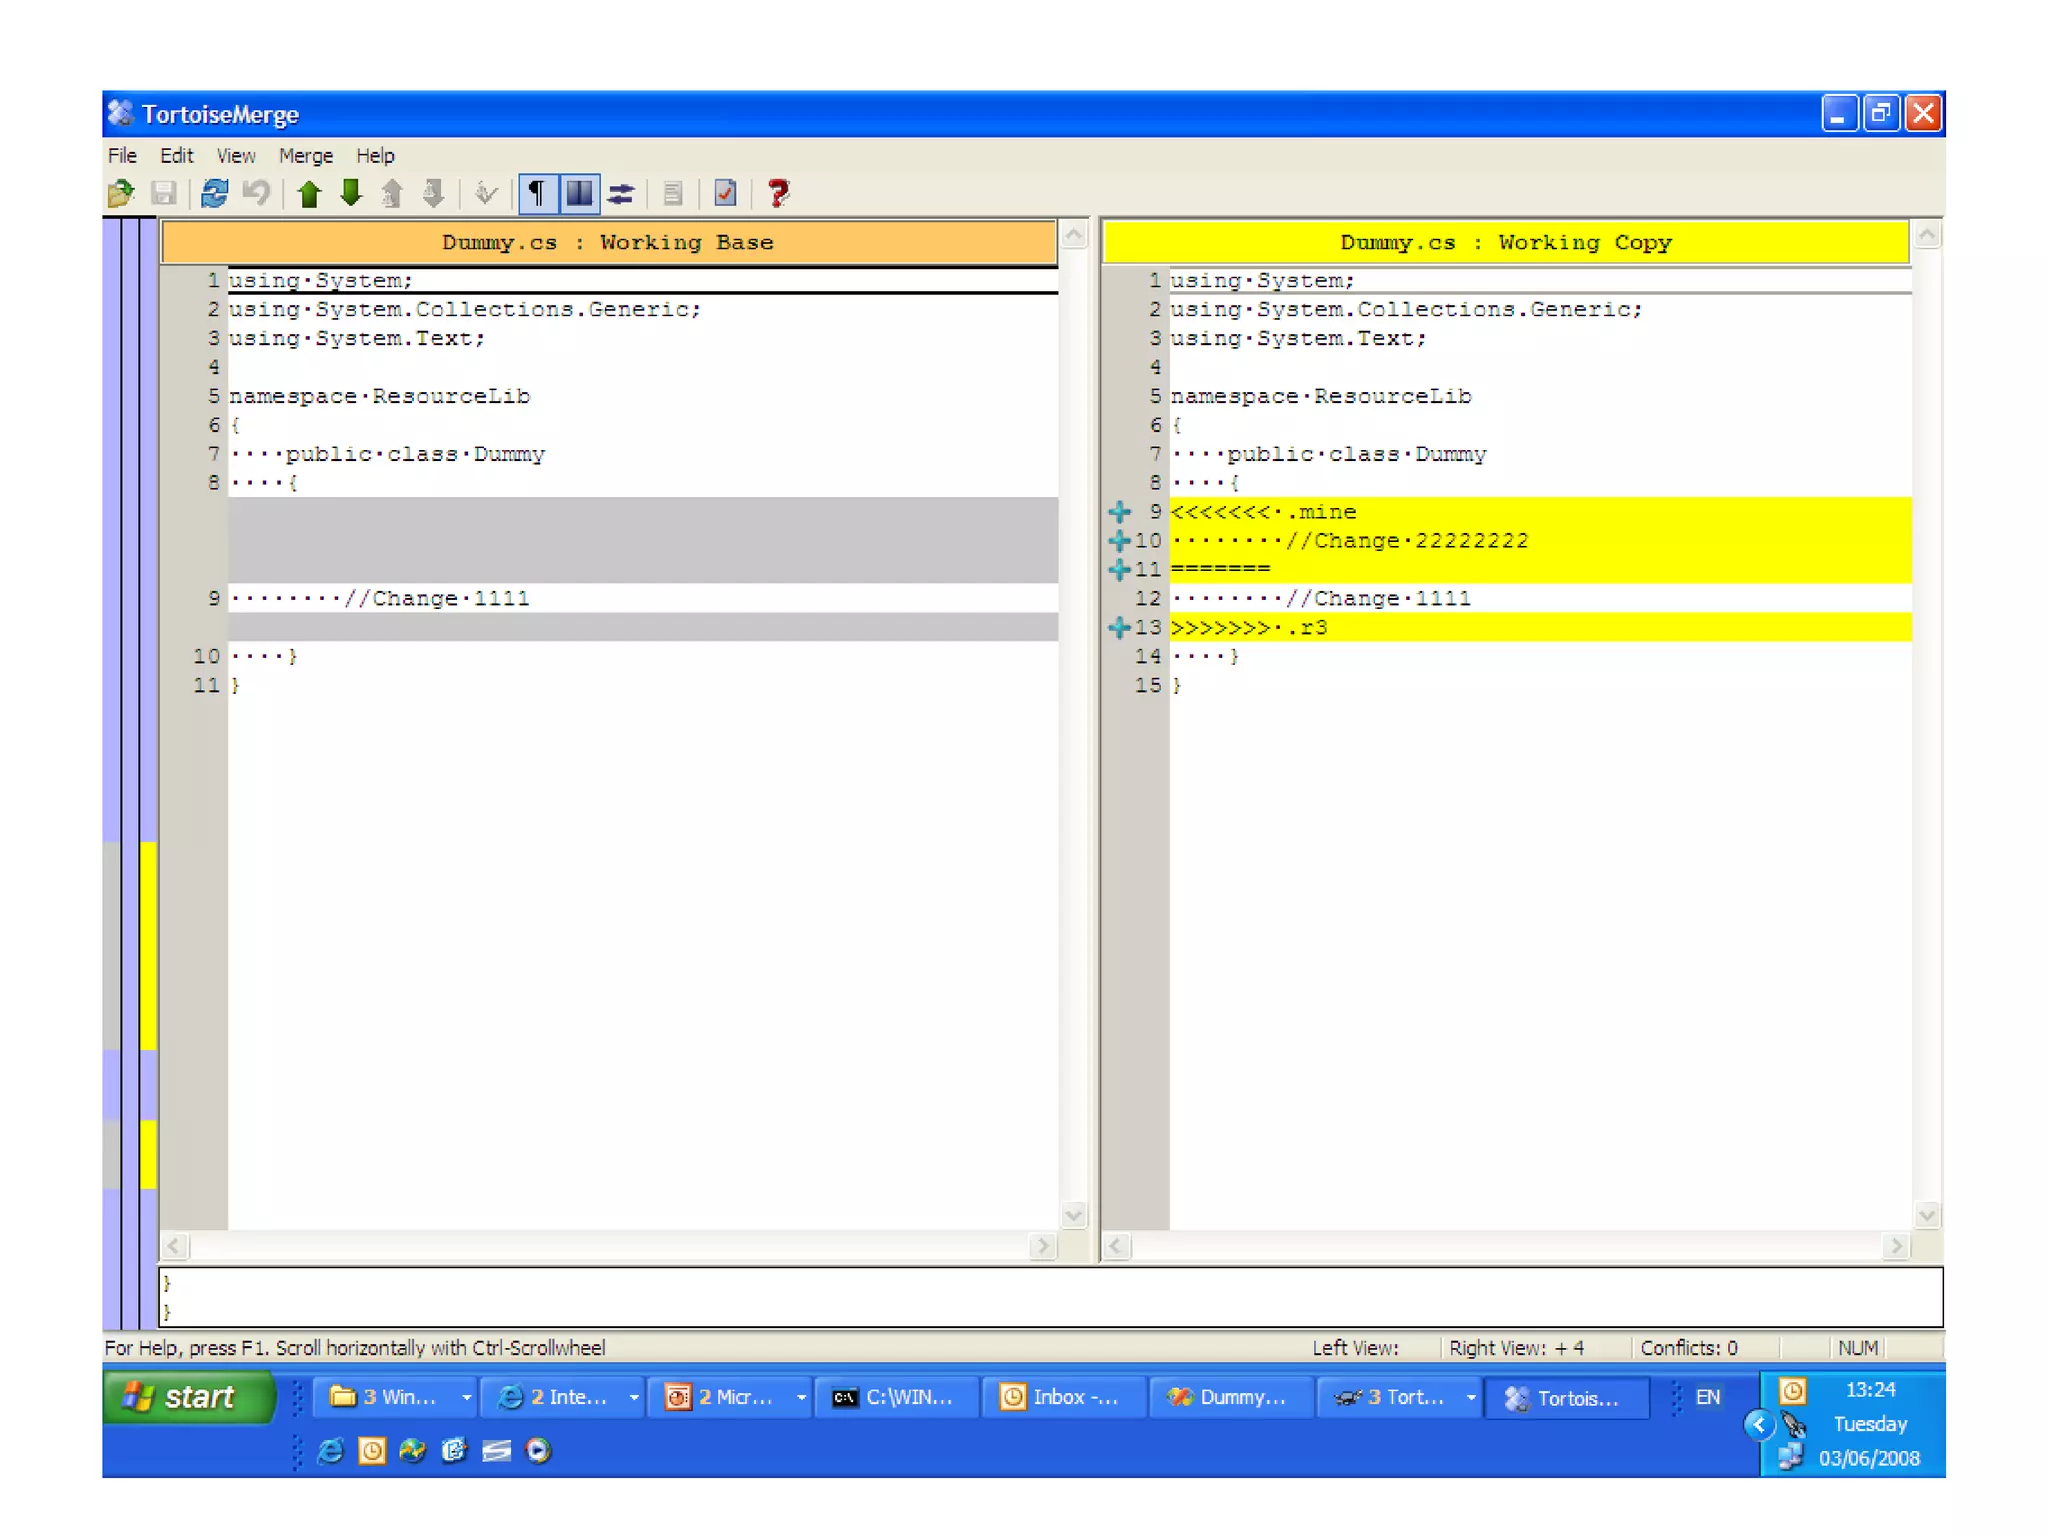Expand the '2 Inte...' taskbar group dropdown
The height and width of the screenshot is (1536, 2048).
point(634,1397)
